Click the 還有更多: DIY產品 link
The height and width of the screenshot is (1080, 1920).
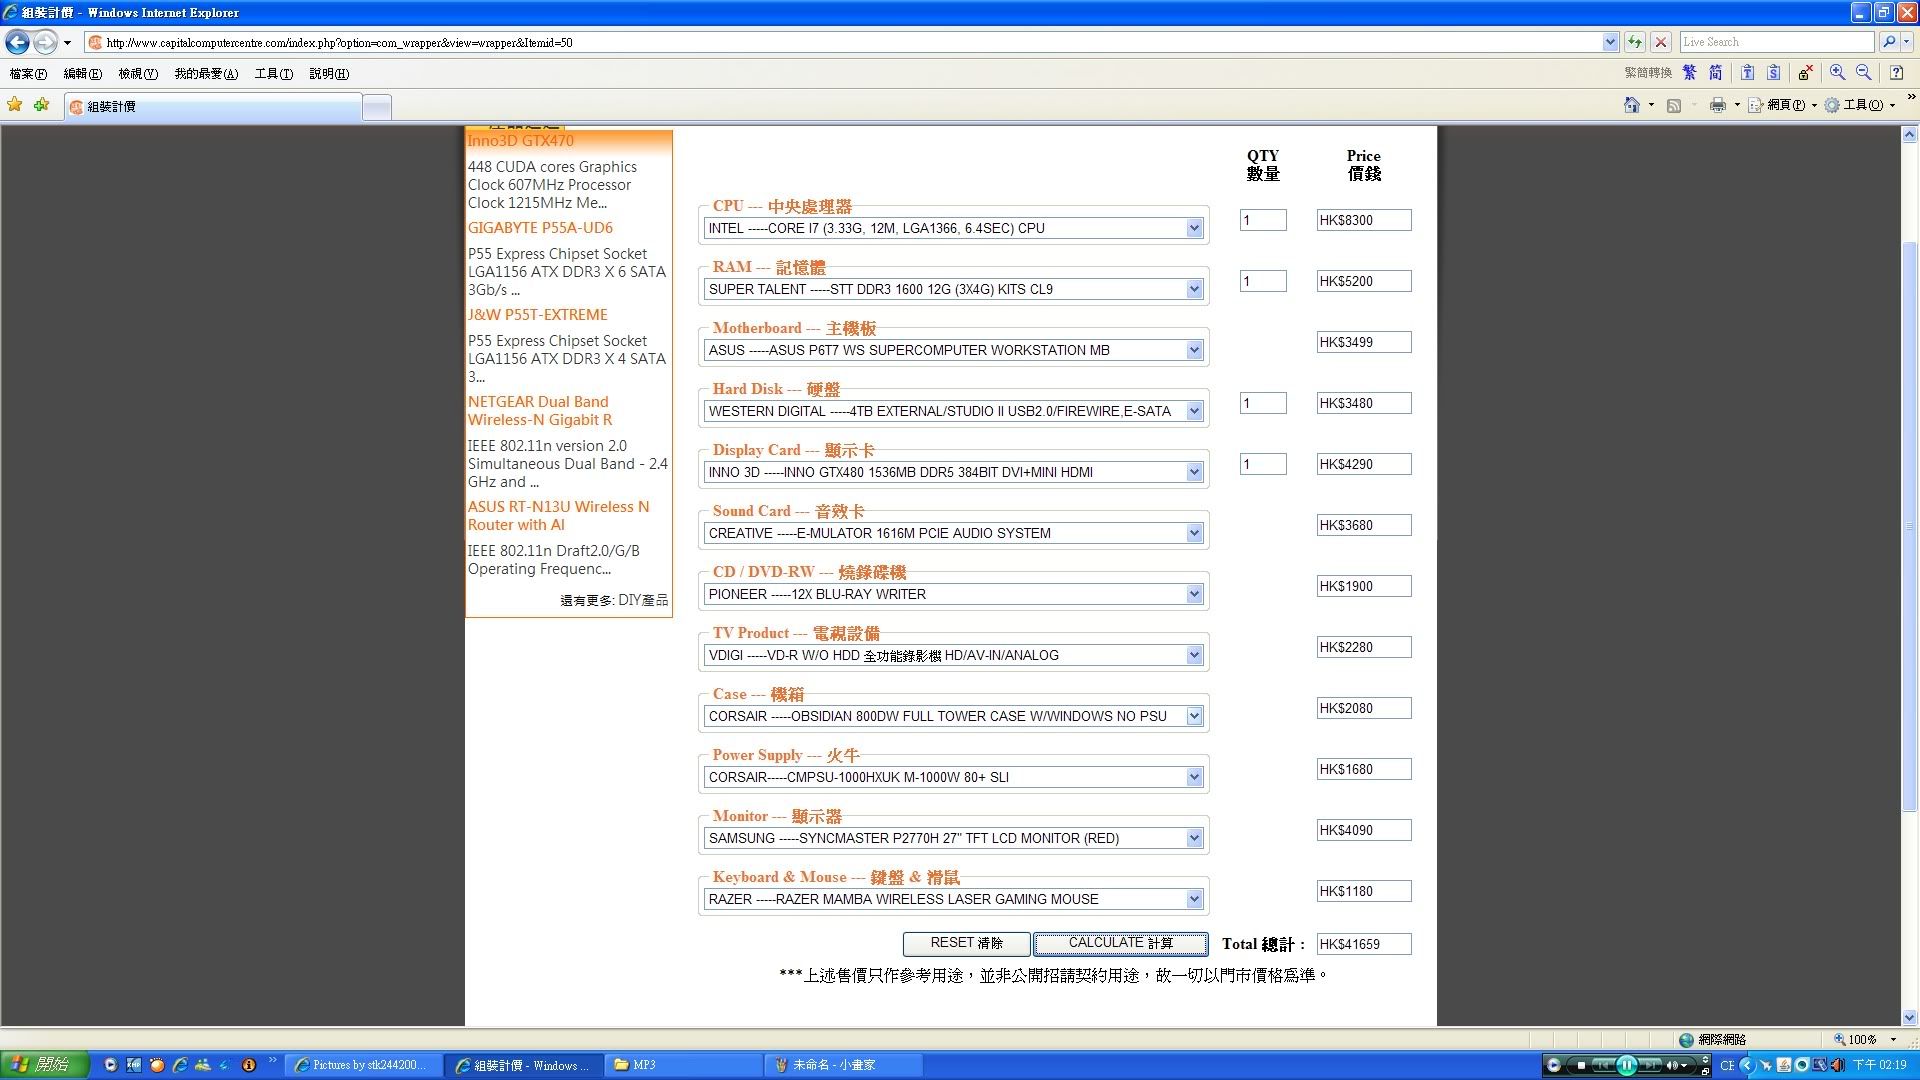tap(614, 600)
